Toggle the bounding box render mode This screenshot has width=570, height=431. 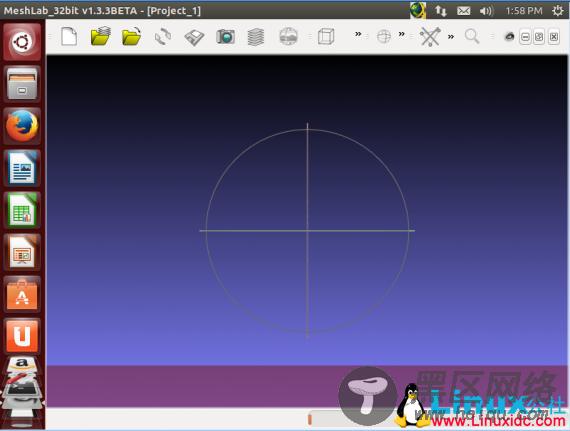326,36
